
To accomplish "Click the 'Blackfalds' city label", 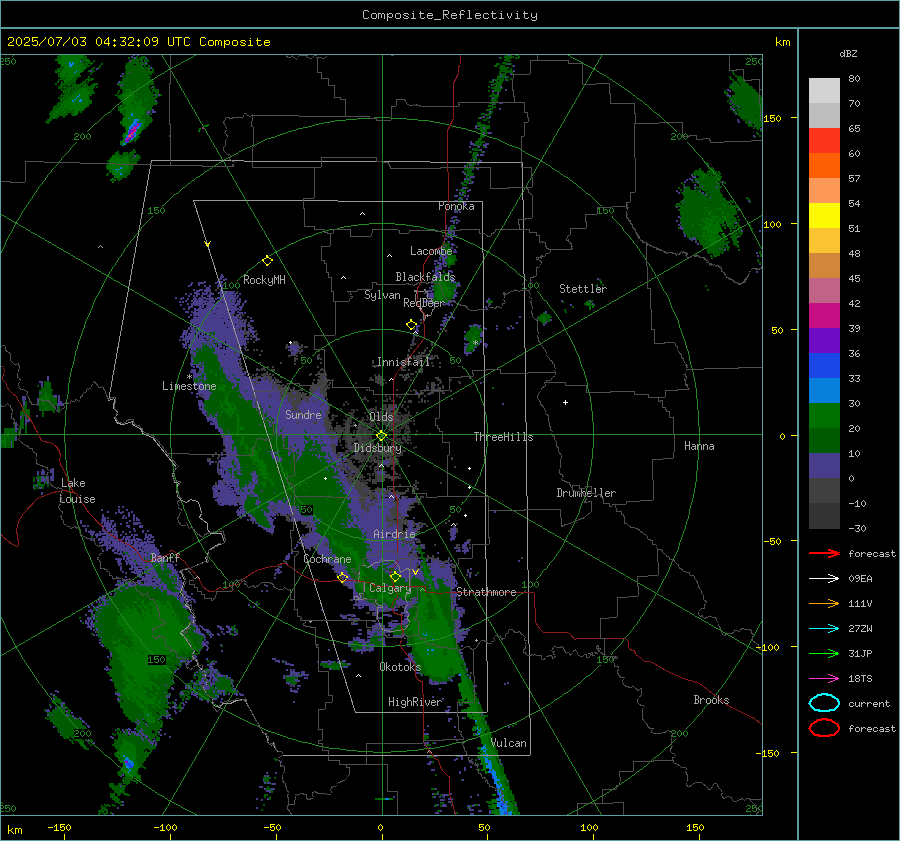I will (x=425, y=277).
